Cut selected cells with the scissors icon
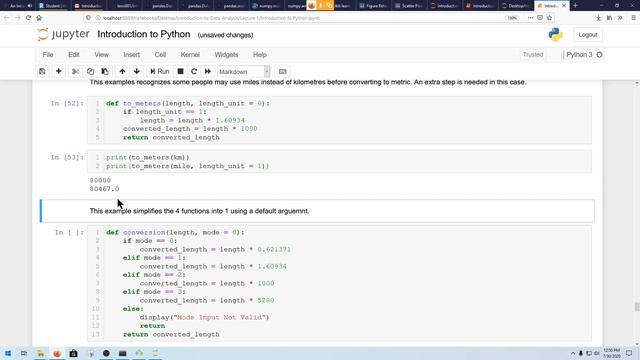 (76, 71)
